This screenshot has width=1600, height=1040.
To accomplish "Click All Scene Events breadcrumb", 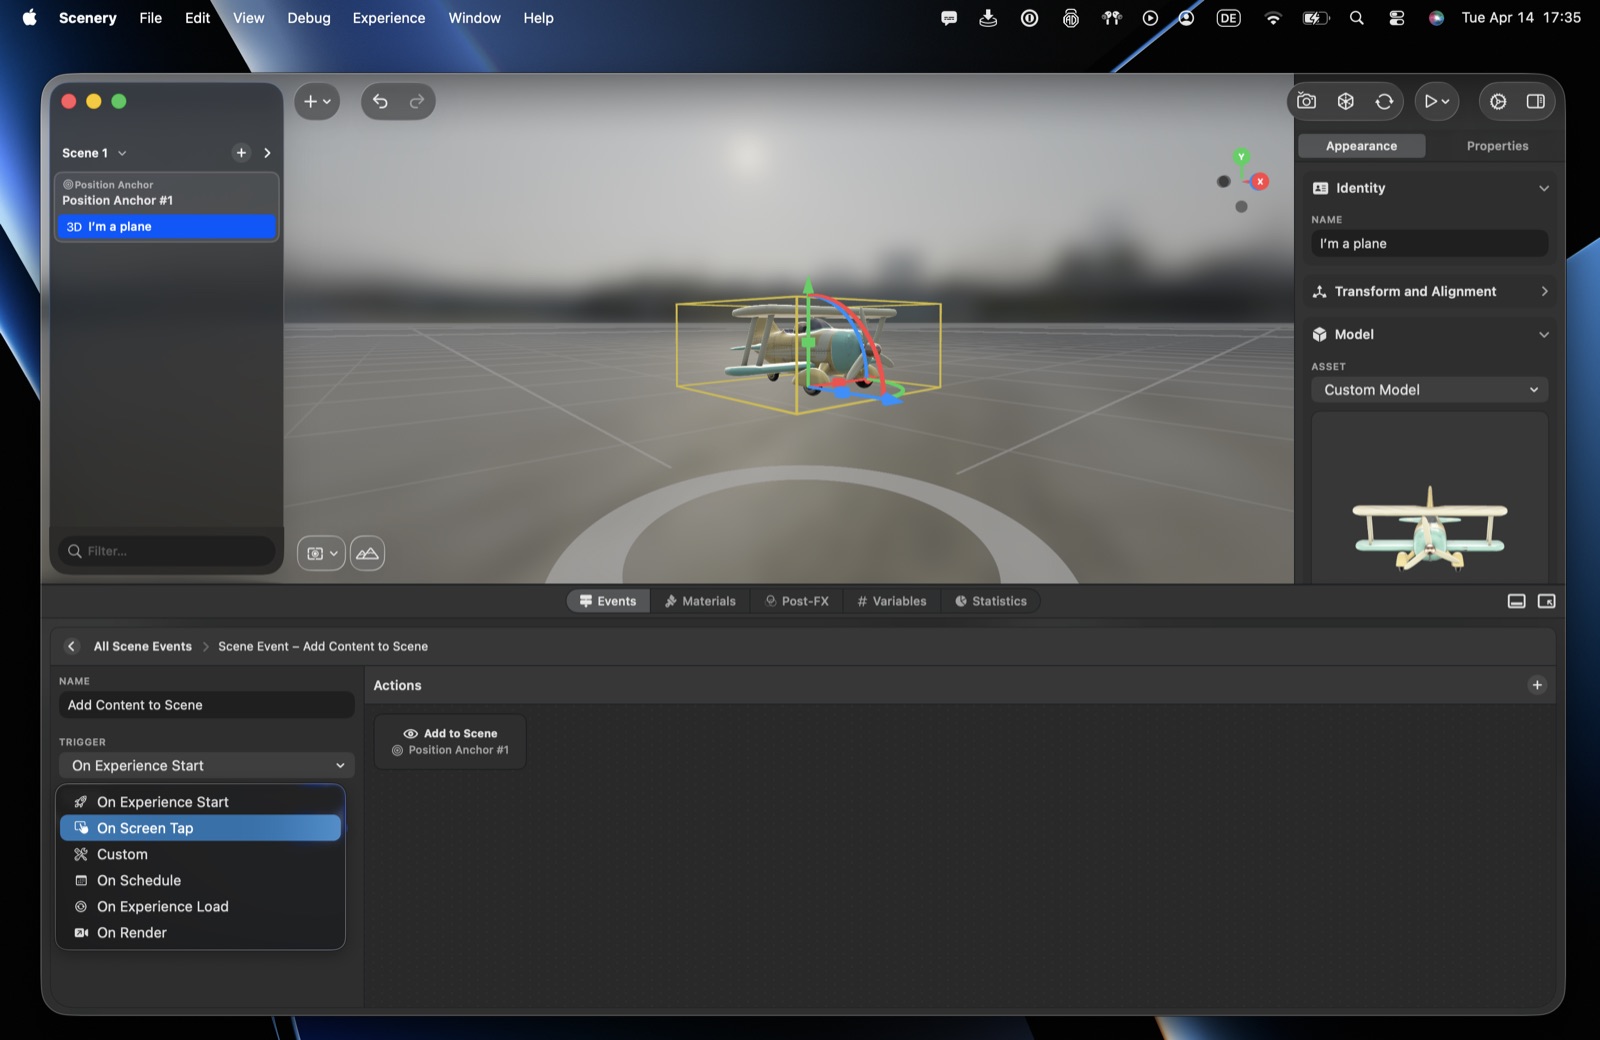I will click(x=143, y=647).
